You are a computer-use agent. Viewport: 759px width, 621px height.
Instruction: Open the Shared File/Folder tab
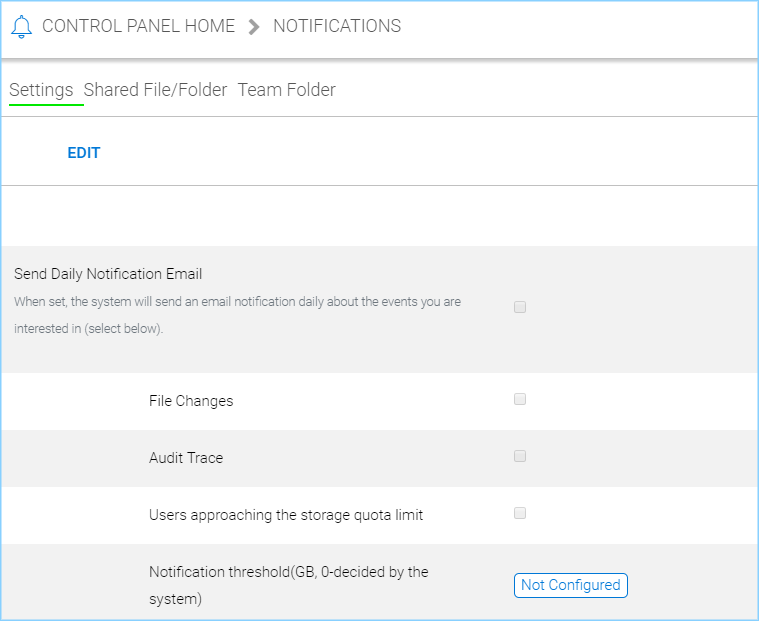[155, 90]
